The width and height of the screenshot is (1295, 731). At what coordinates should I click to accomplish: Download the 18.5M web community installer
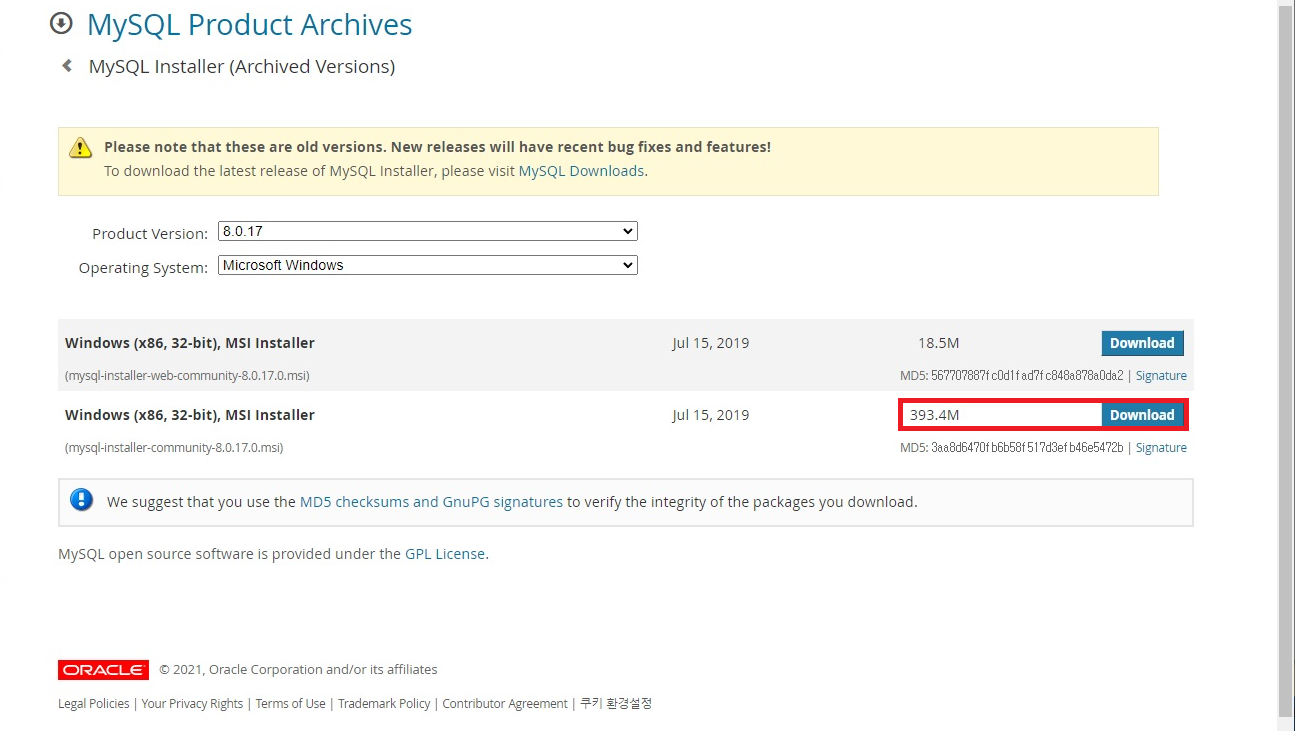[1142, 343]
